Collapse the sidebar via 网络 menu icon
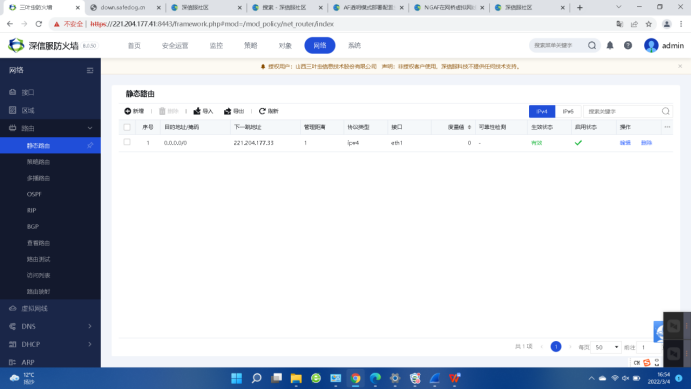692x389 pixels. point(90,71)
